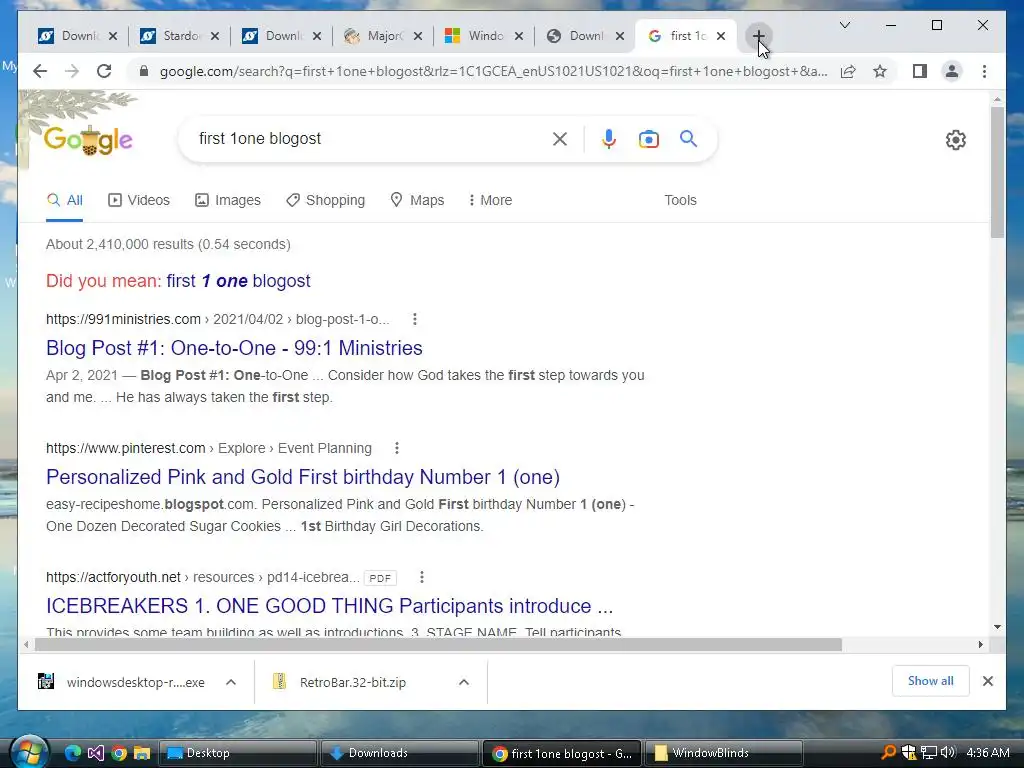Start a voice search with the microphone
The height and width of the screenshot is (768, 1024).
[x=608, y=138]
